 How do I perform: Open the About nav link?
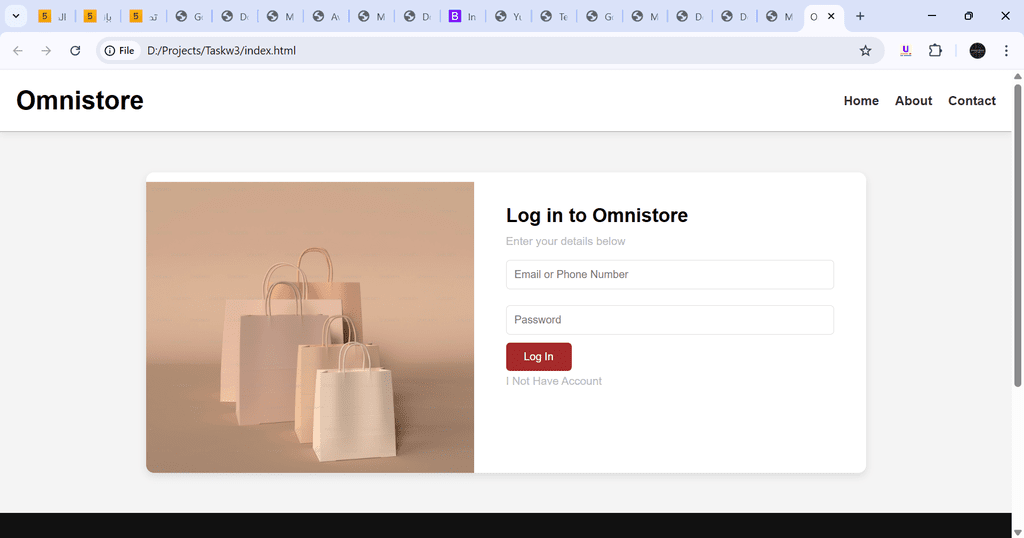click(913, 101)
